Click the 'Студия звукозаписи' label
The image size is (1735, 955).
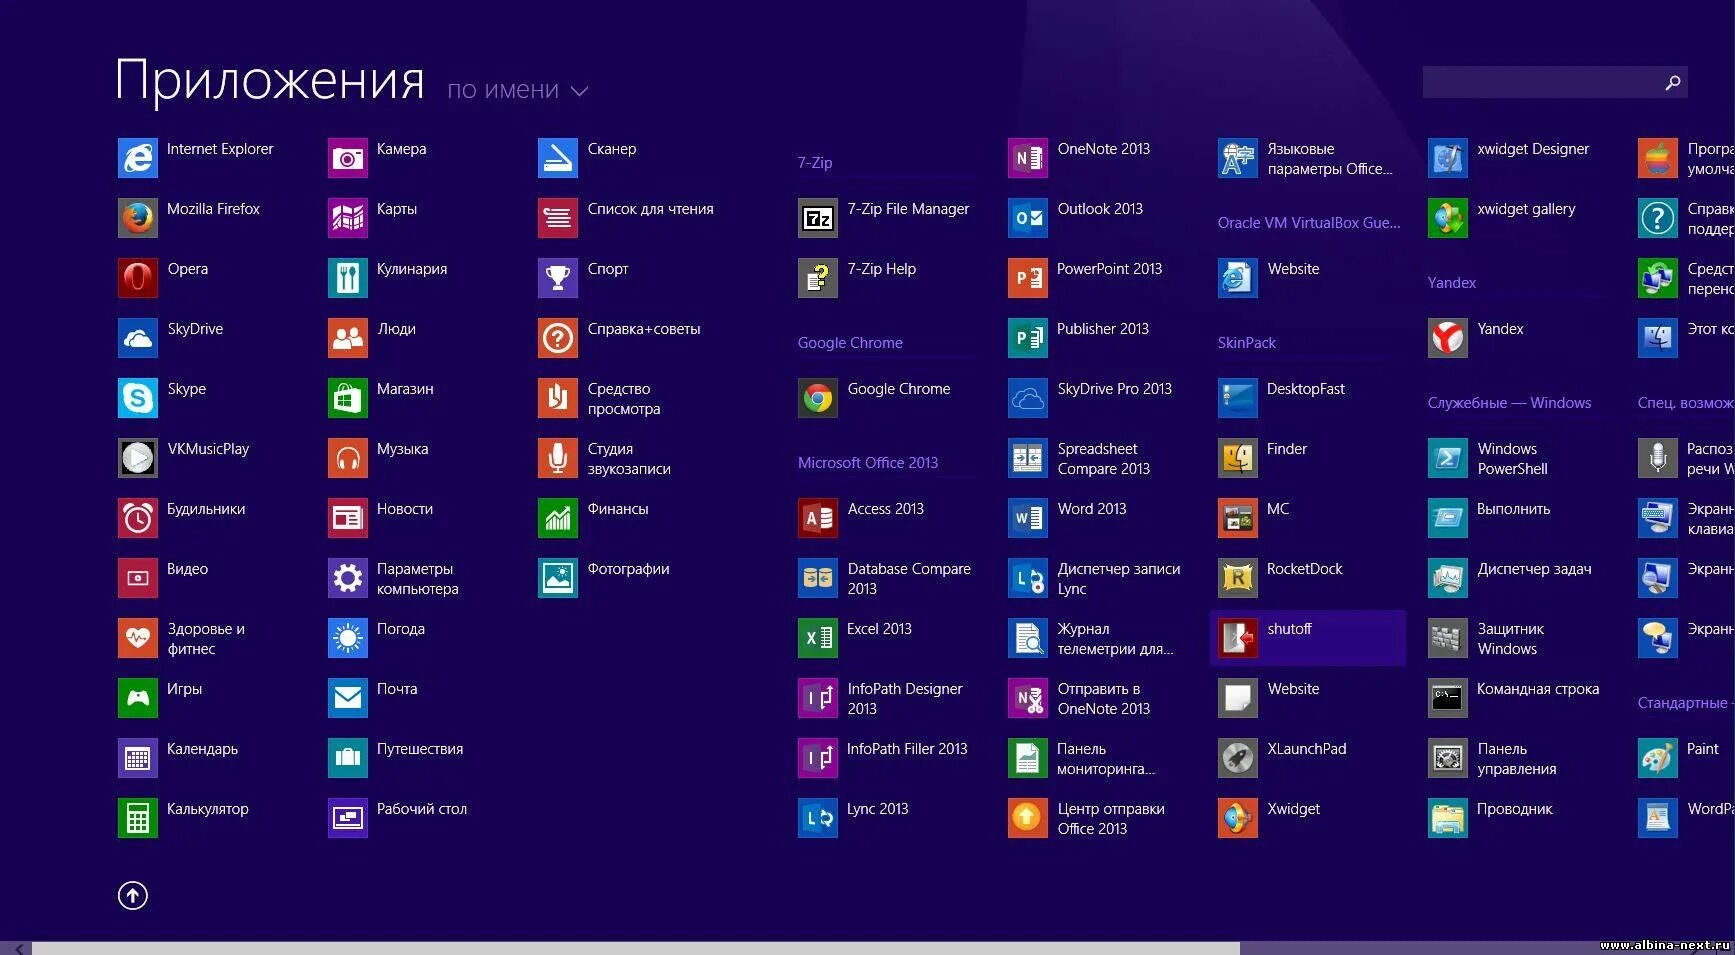click(629, 459)
